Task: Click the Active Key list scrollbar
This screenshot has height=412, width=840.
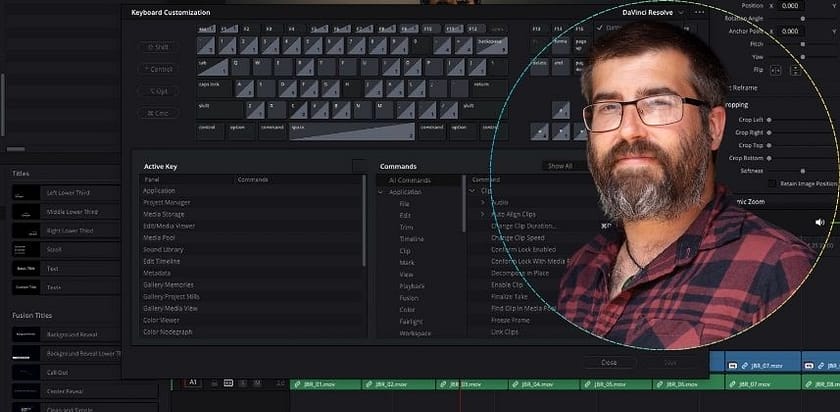Action: click(x=364, y=221)
